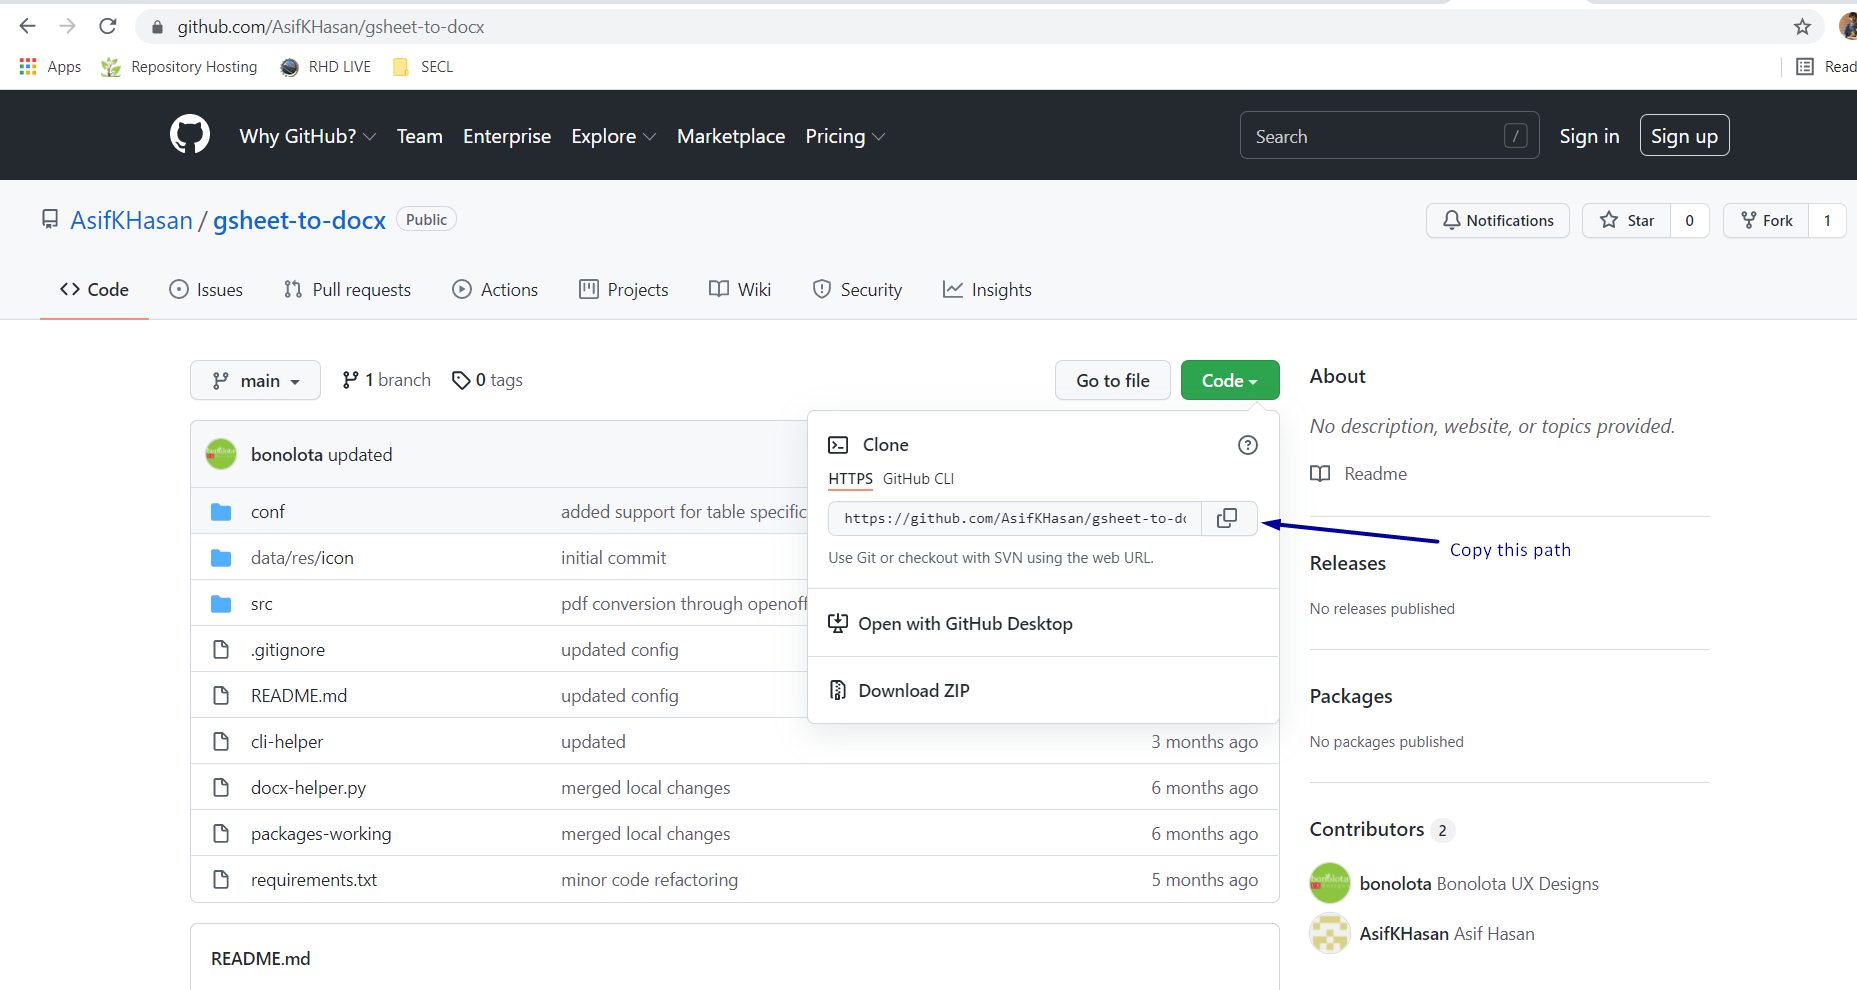Click the Notifications button
The height and width of the screenshot is (990, 1857).
(1498, 220)
